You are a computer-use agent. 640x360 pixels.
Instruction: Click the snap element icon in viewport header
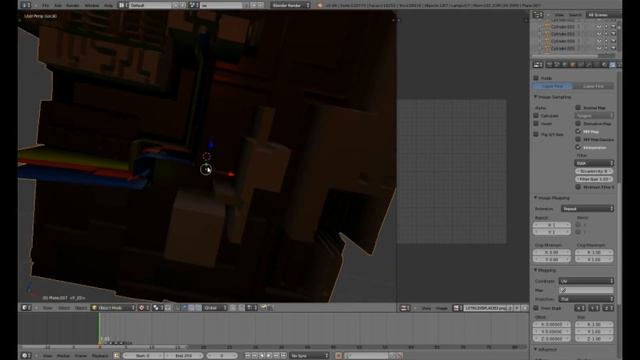pyautogui.click(x=251, y=308)
